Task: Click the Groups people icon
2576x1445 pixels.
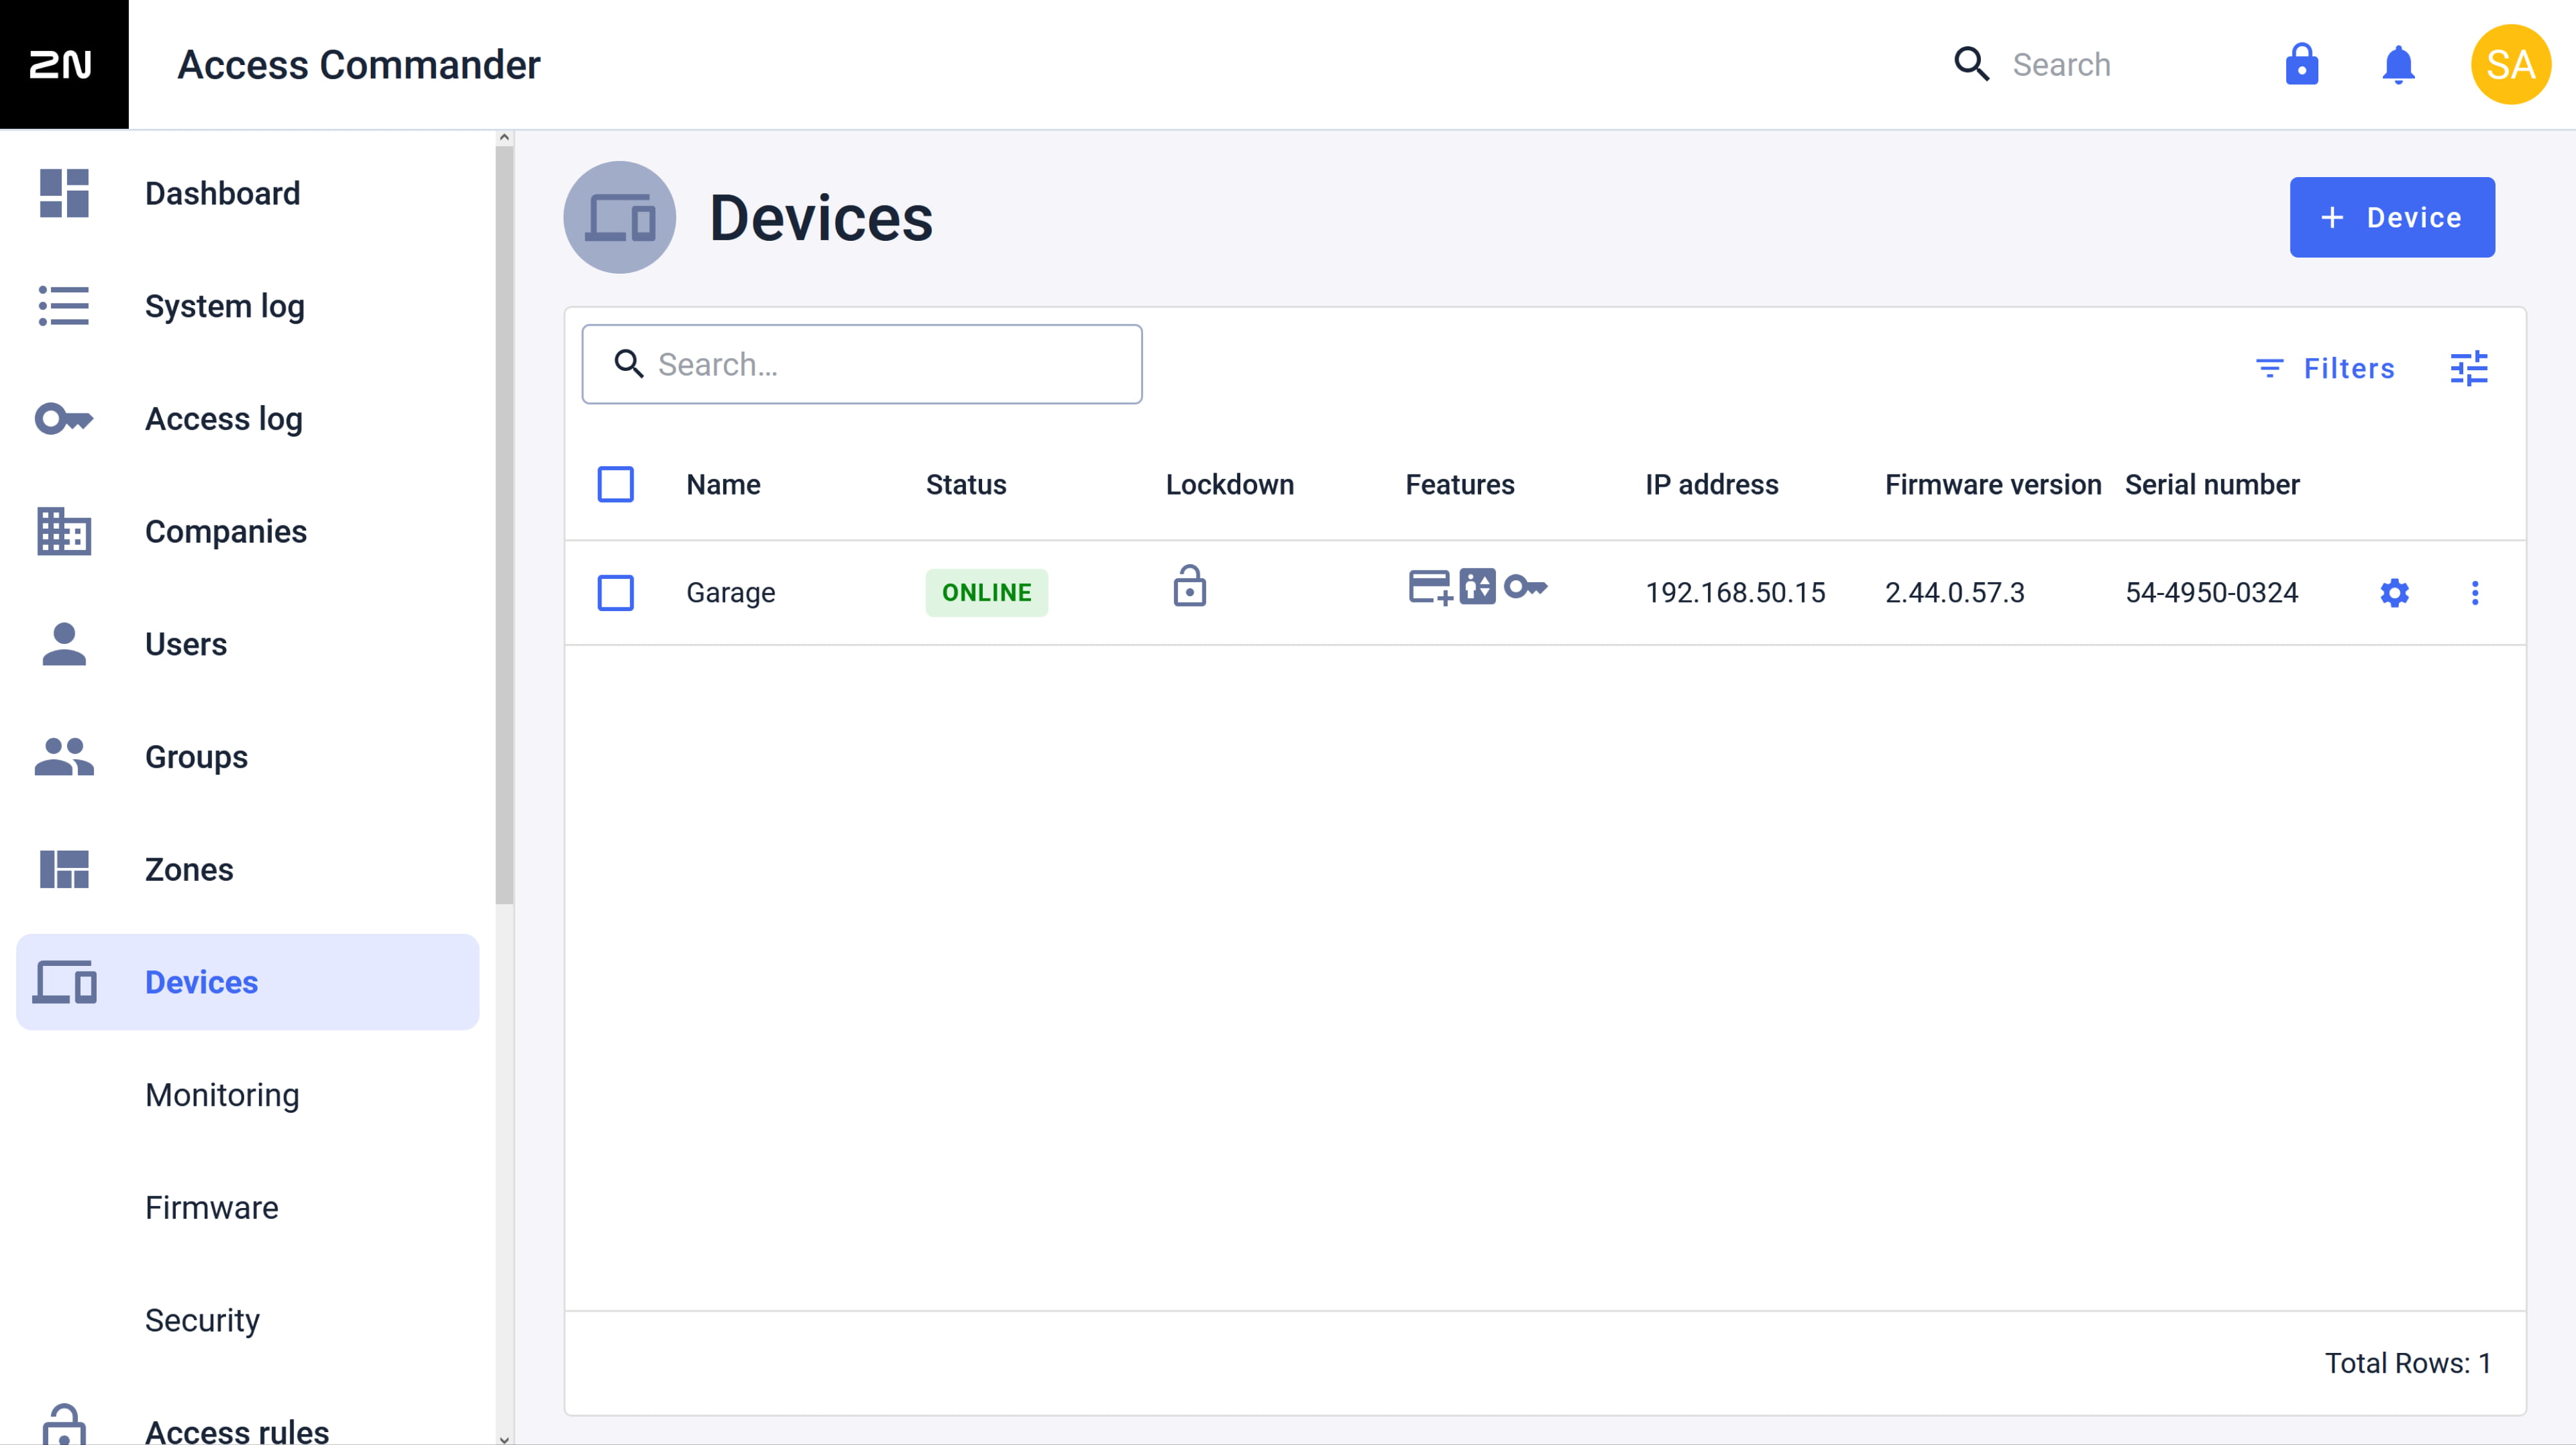Action: pyautogui.click(x=64, y=756)
